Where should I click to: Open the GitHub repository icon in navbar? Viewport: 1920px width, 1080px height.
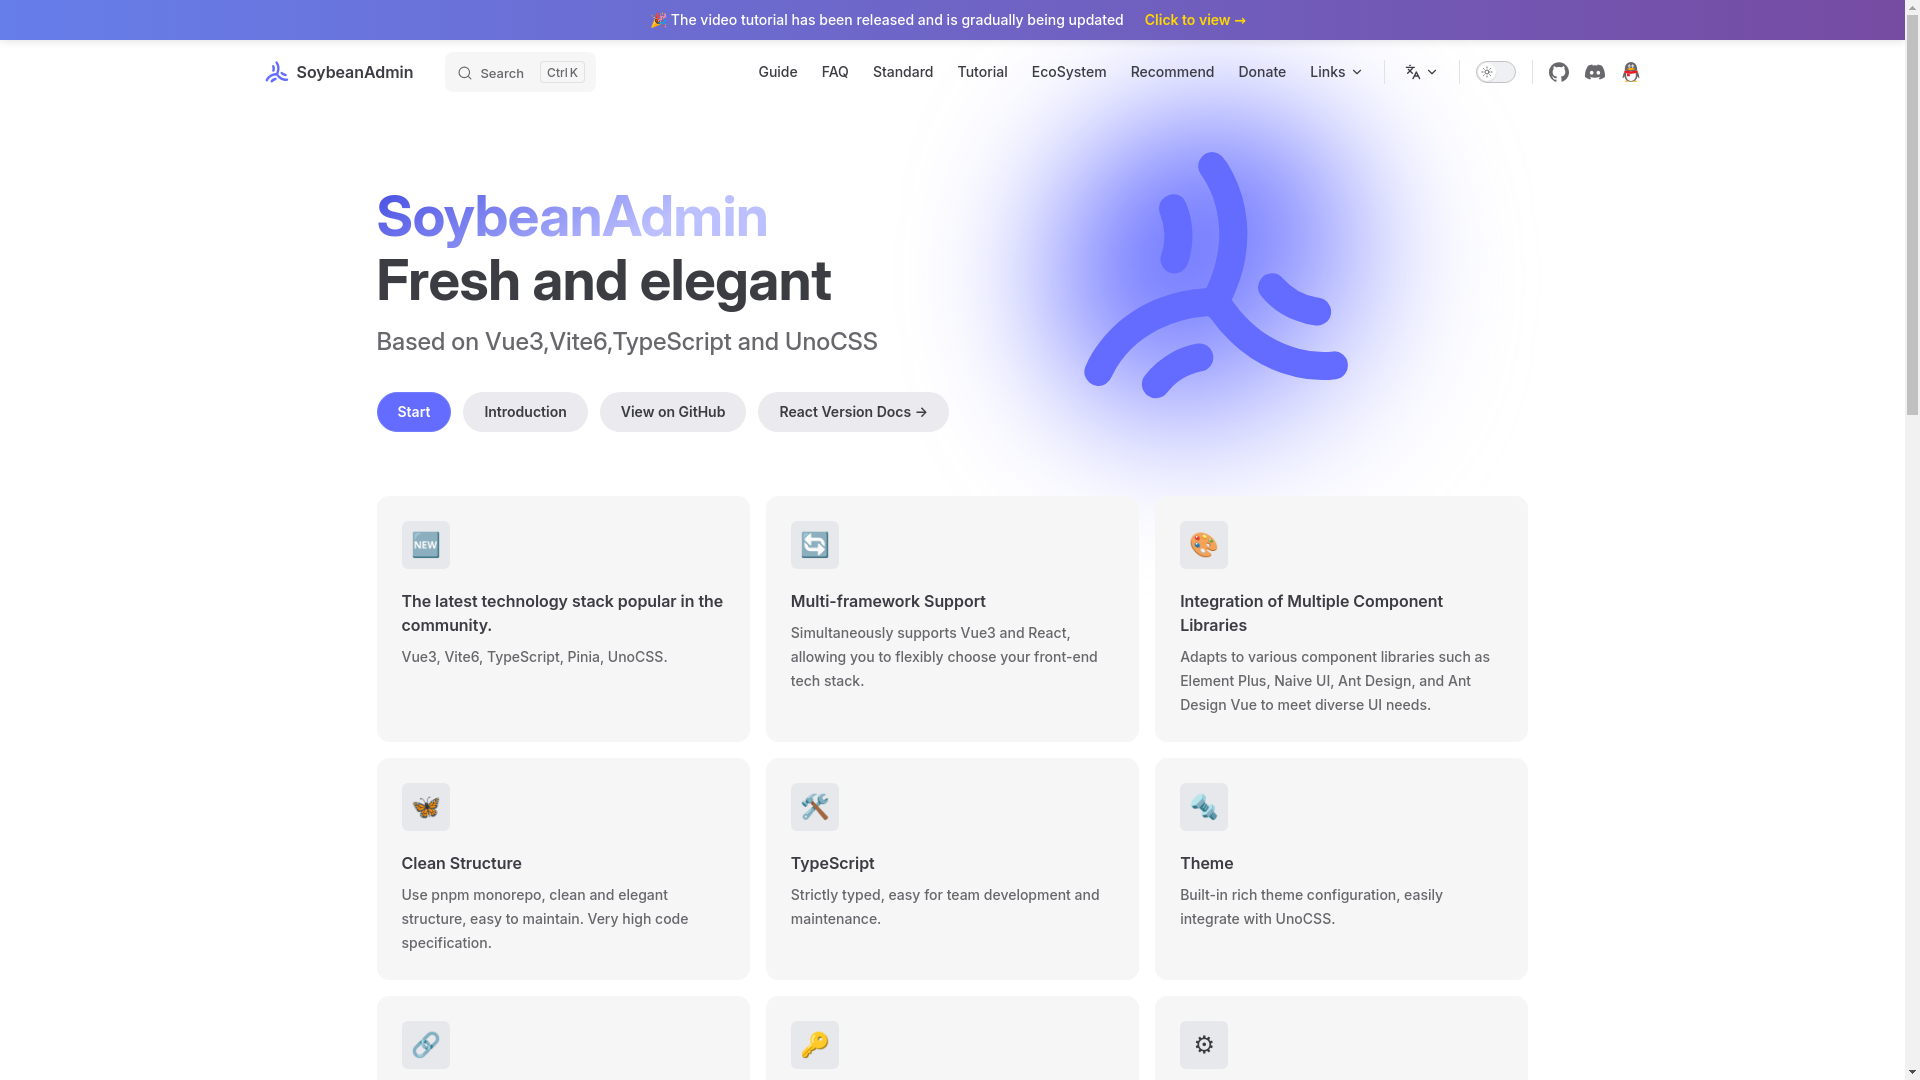pos(1558,72)
